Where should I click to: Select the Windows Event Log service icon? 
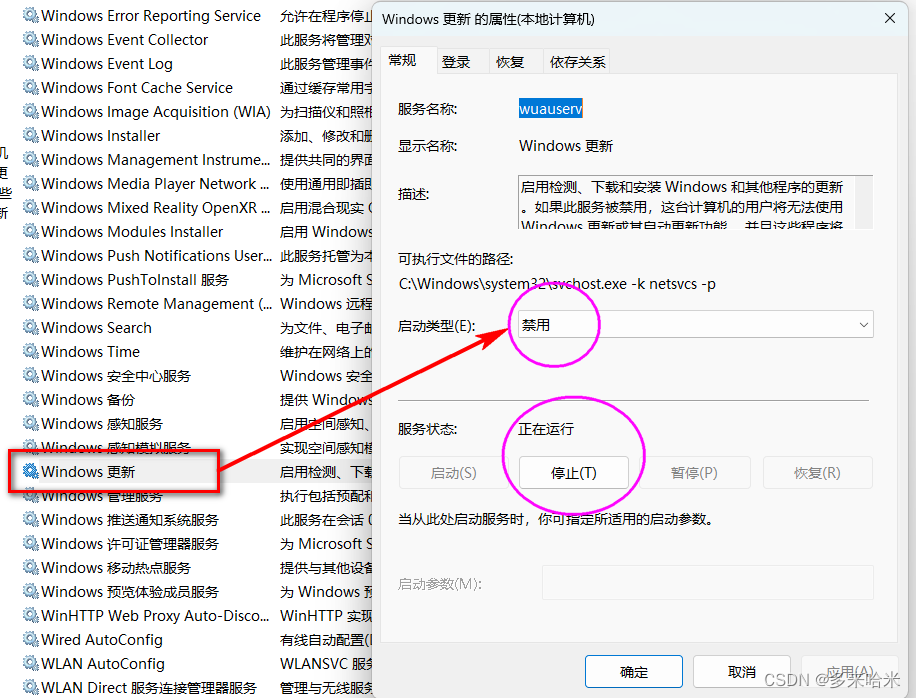(x=30, y=63)
